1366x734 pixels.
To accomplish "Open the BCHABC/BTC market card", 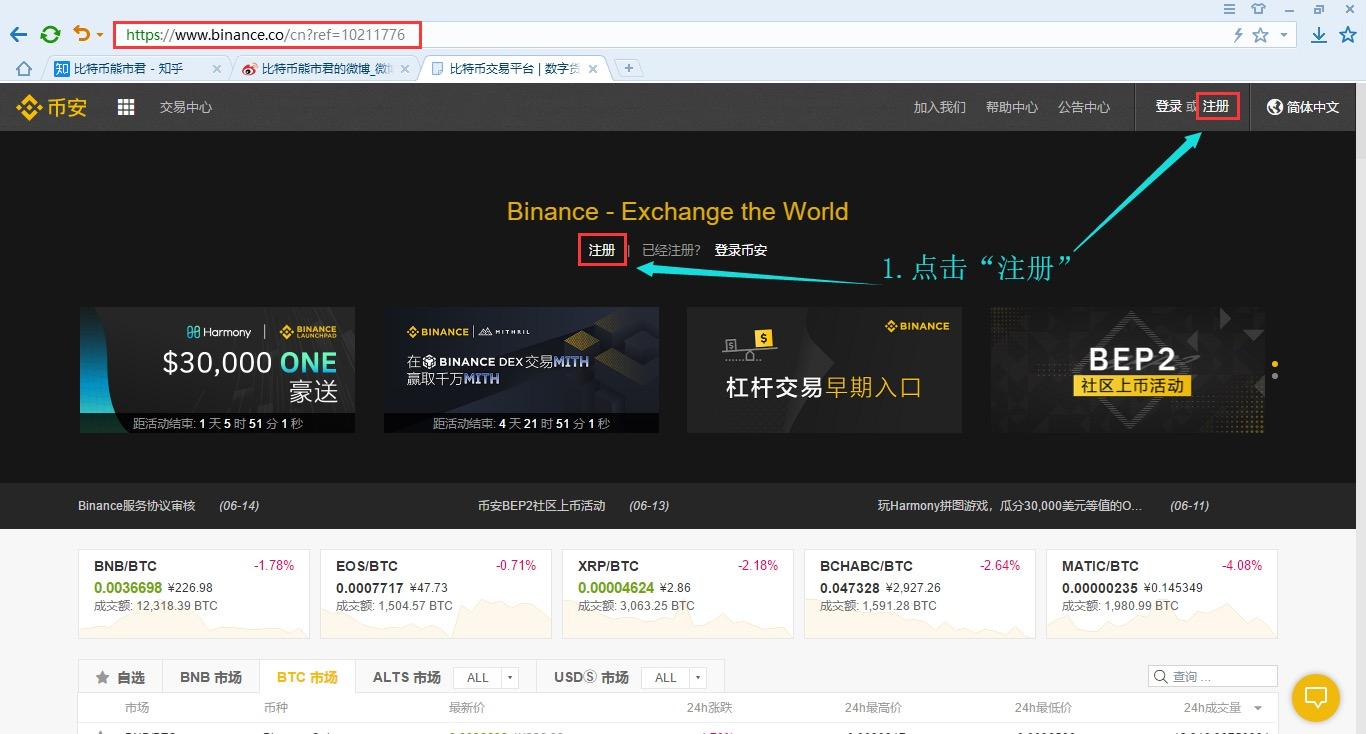I will click(x=920, y=594).
